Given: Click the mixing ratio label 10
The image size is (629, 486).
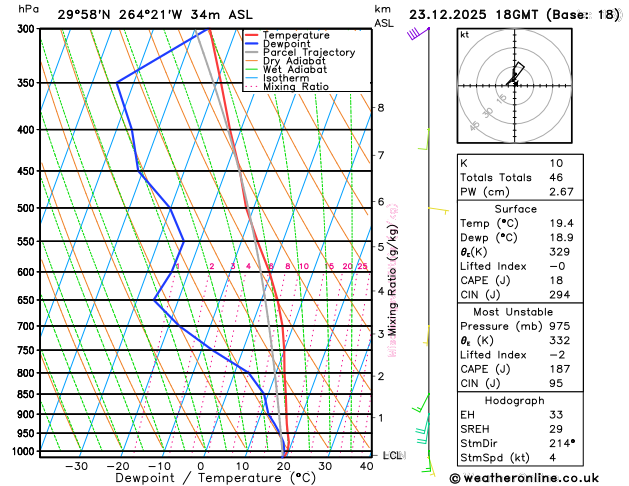Looking at the screenshot, I should tap(304, 267).
